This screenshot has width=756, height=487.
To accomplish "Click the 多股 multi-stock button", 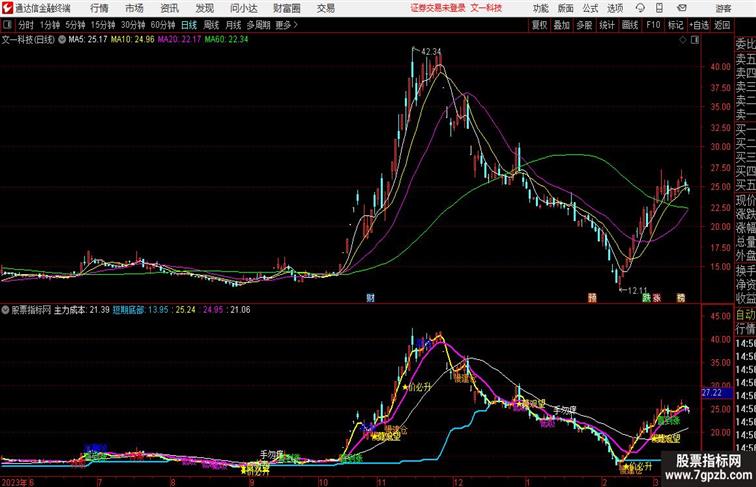I will pyautogui.click(x=584, y=25).
